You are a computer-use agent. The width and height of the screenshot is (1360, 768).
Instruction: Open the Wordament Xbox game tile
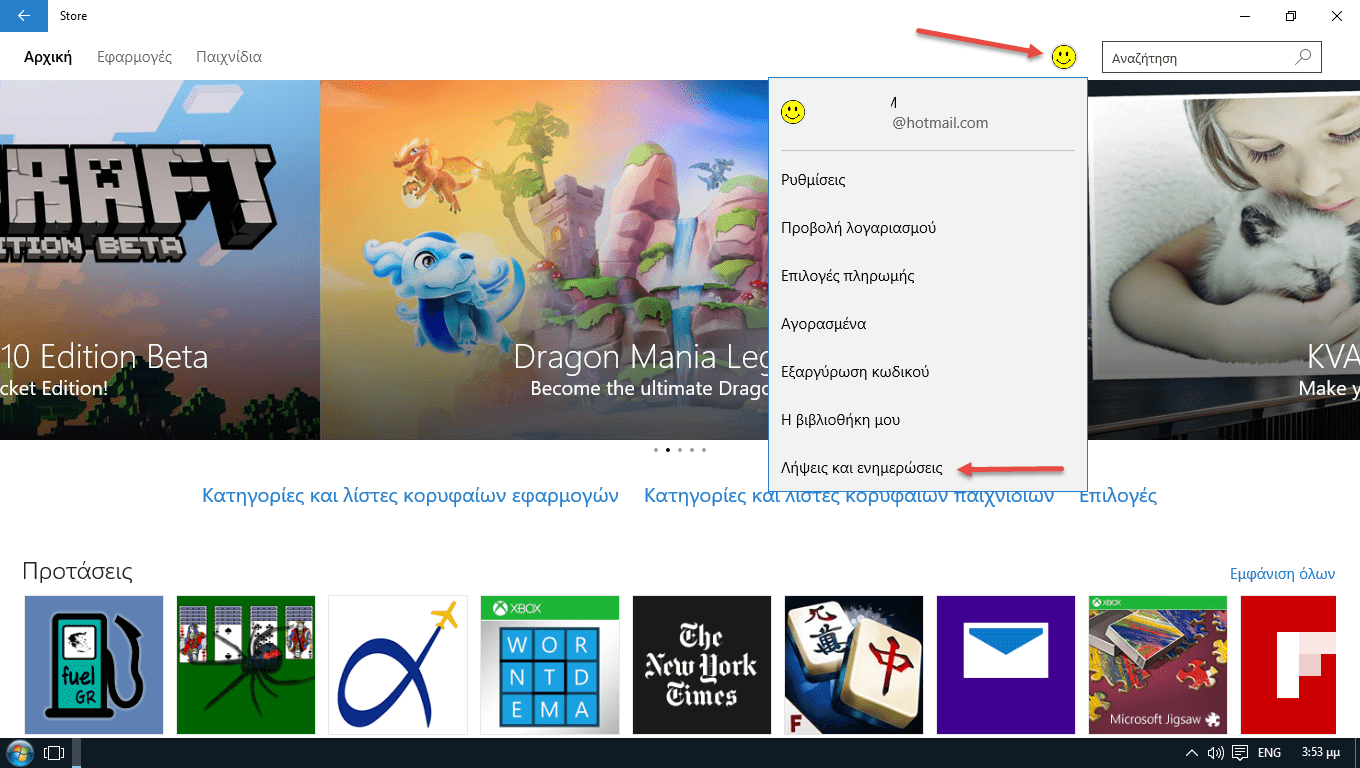point(550,665)
